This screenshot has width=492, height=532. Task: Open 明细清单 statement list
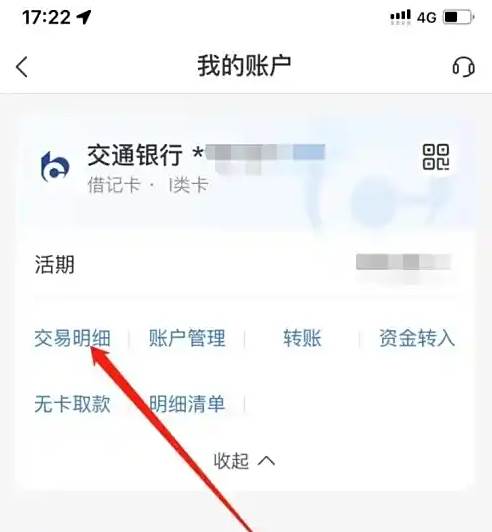coord(187,404)
